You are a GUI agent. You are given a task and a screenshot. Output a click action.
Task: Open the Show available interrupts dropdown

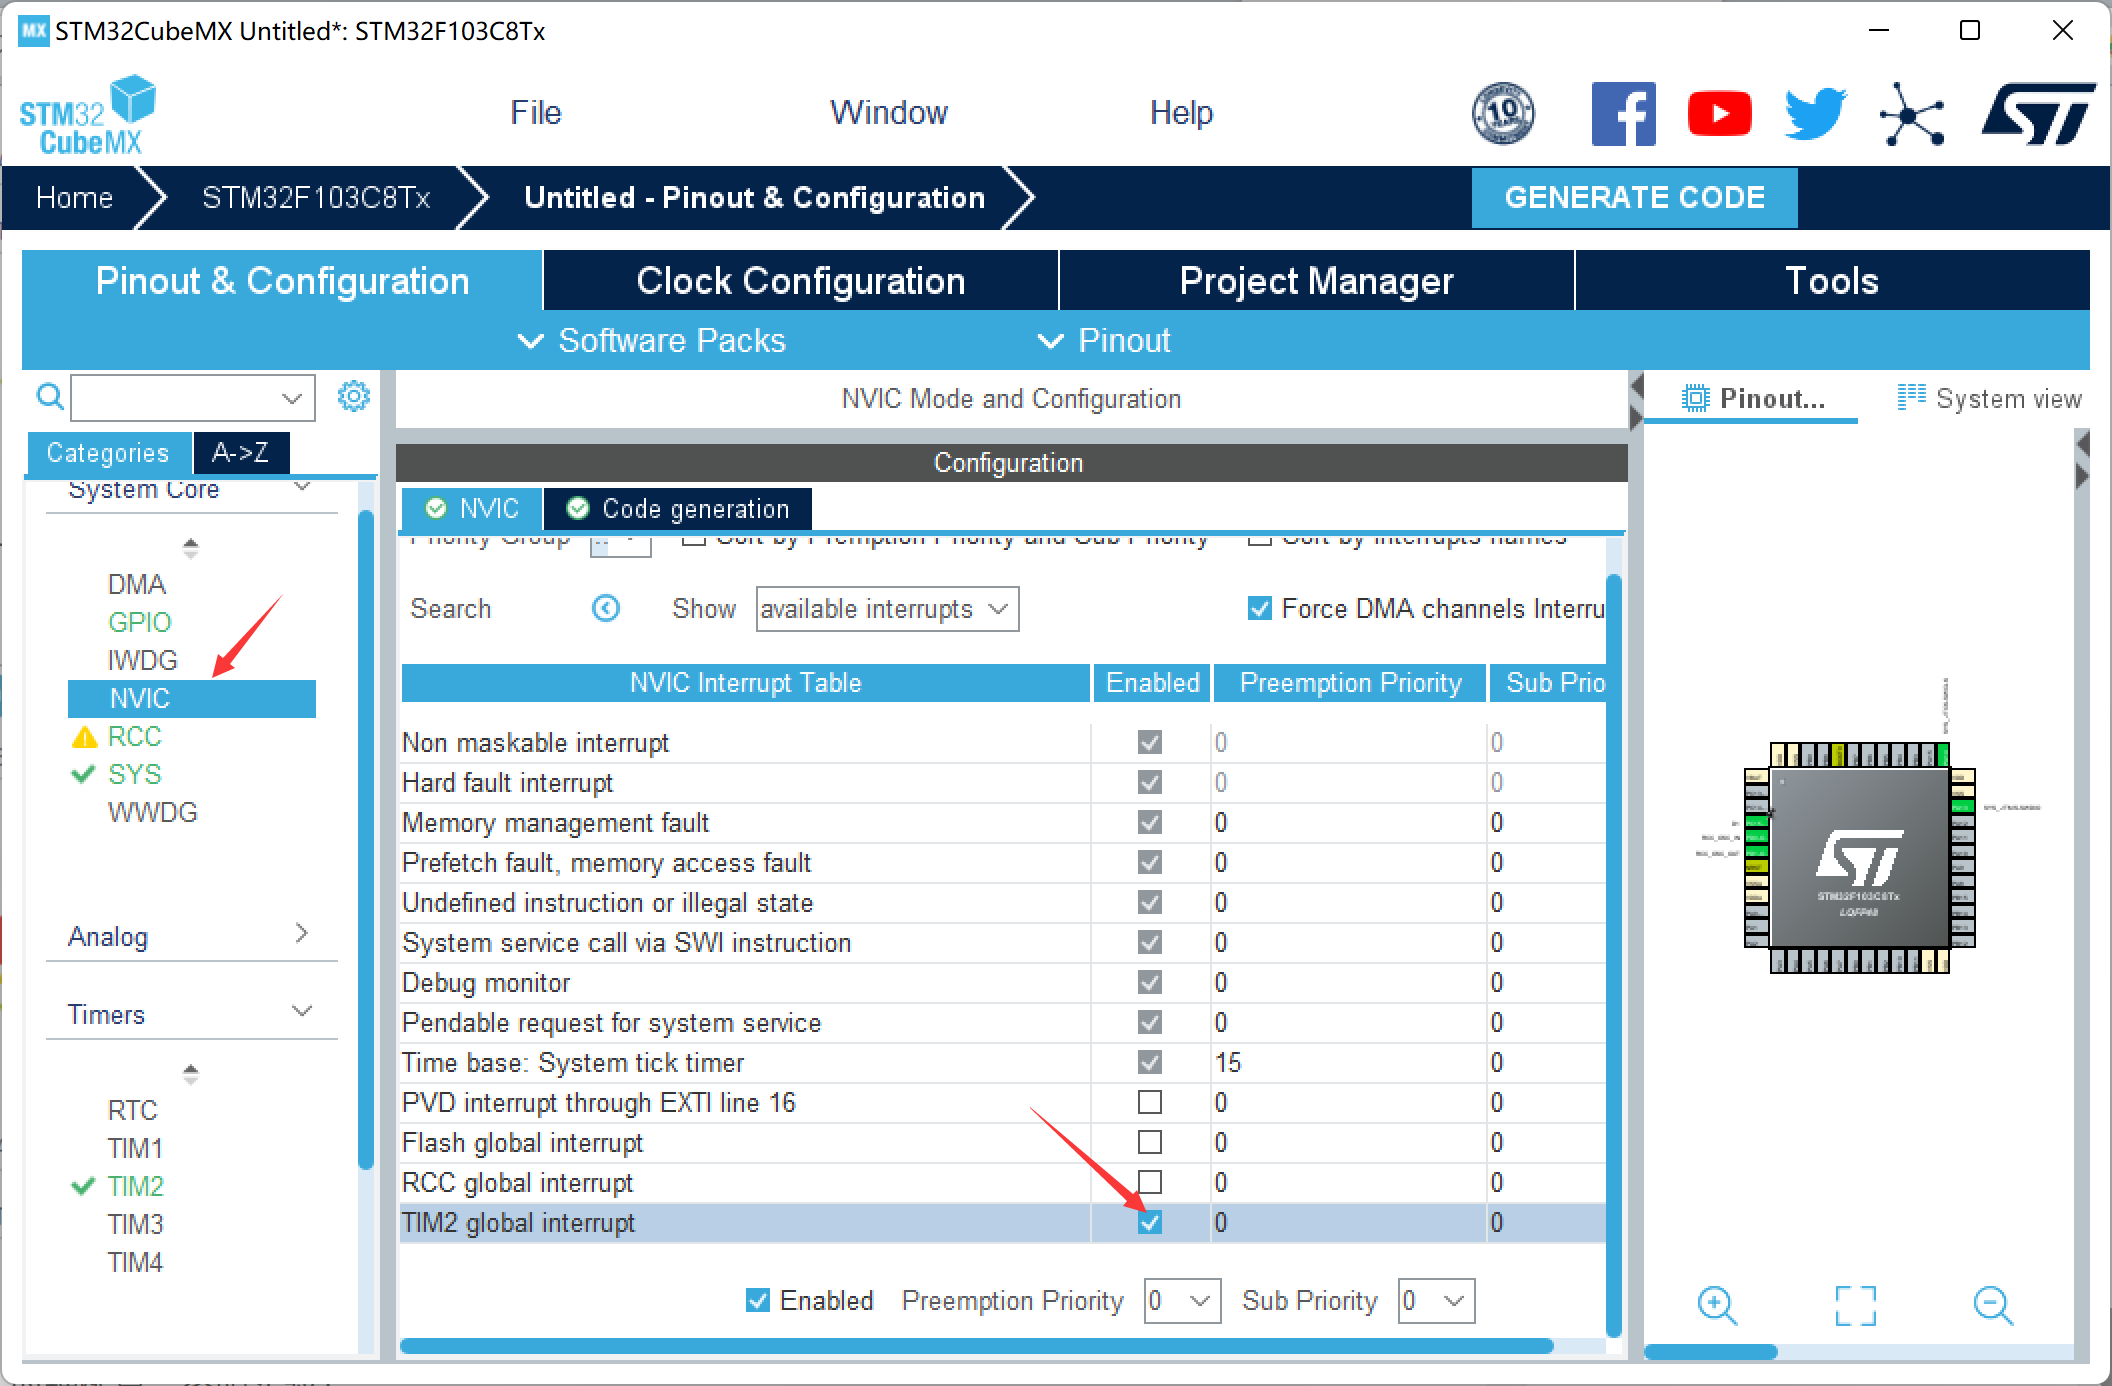pyautogui.click(x=887, y=609)
